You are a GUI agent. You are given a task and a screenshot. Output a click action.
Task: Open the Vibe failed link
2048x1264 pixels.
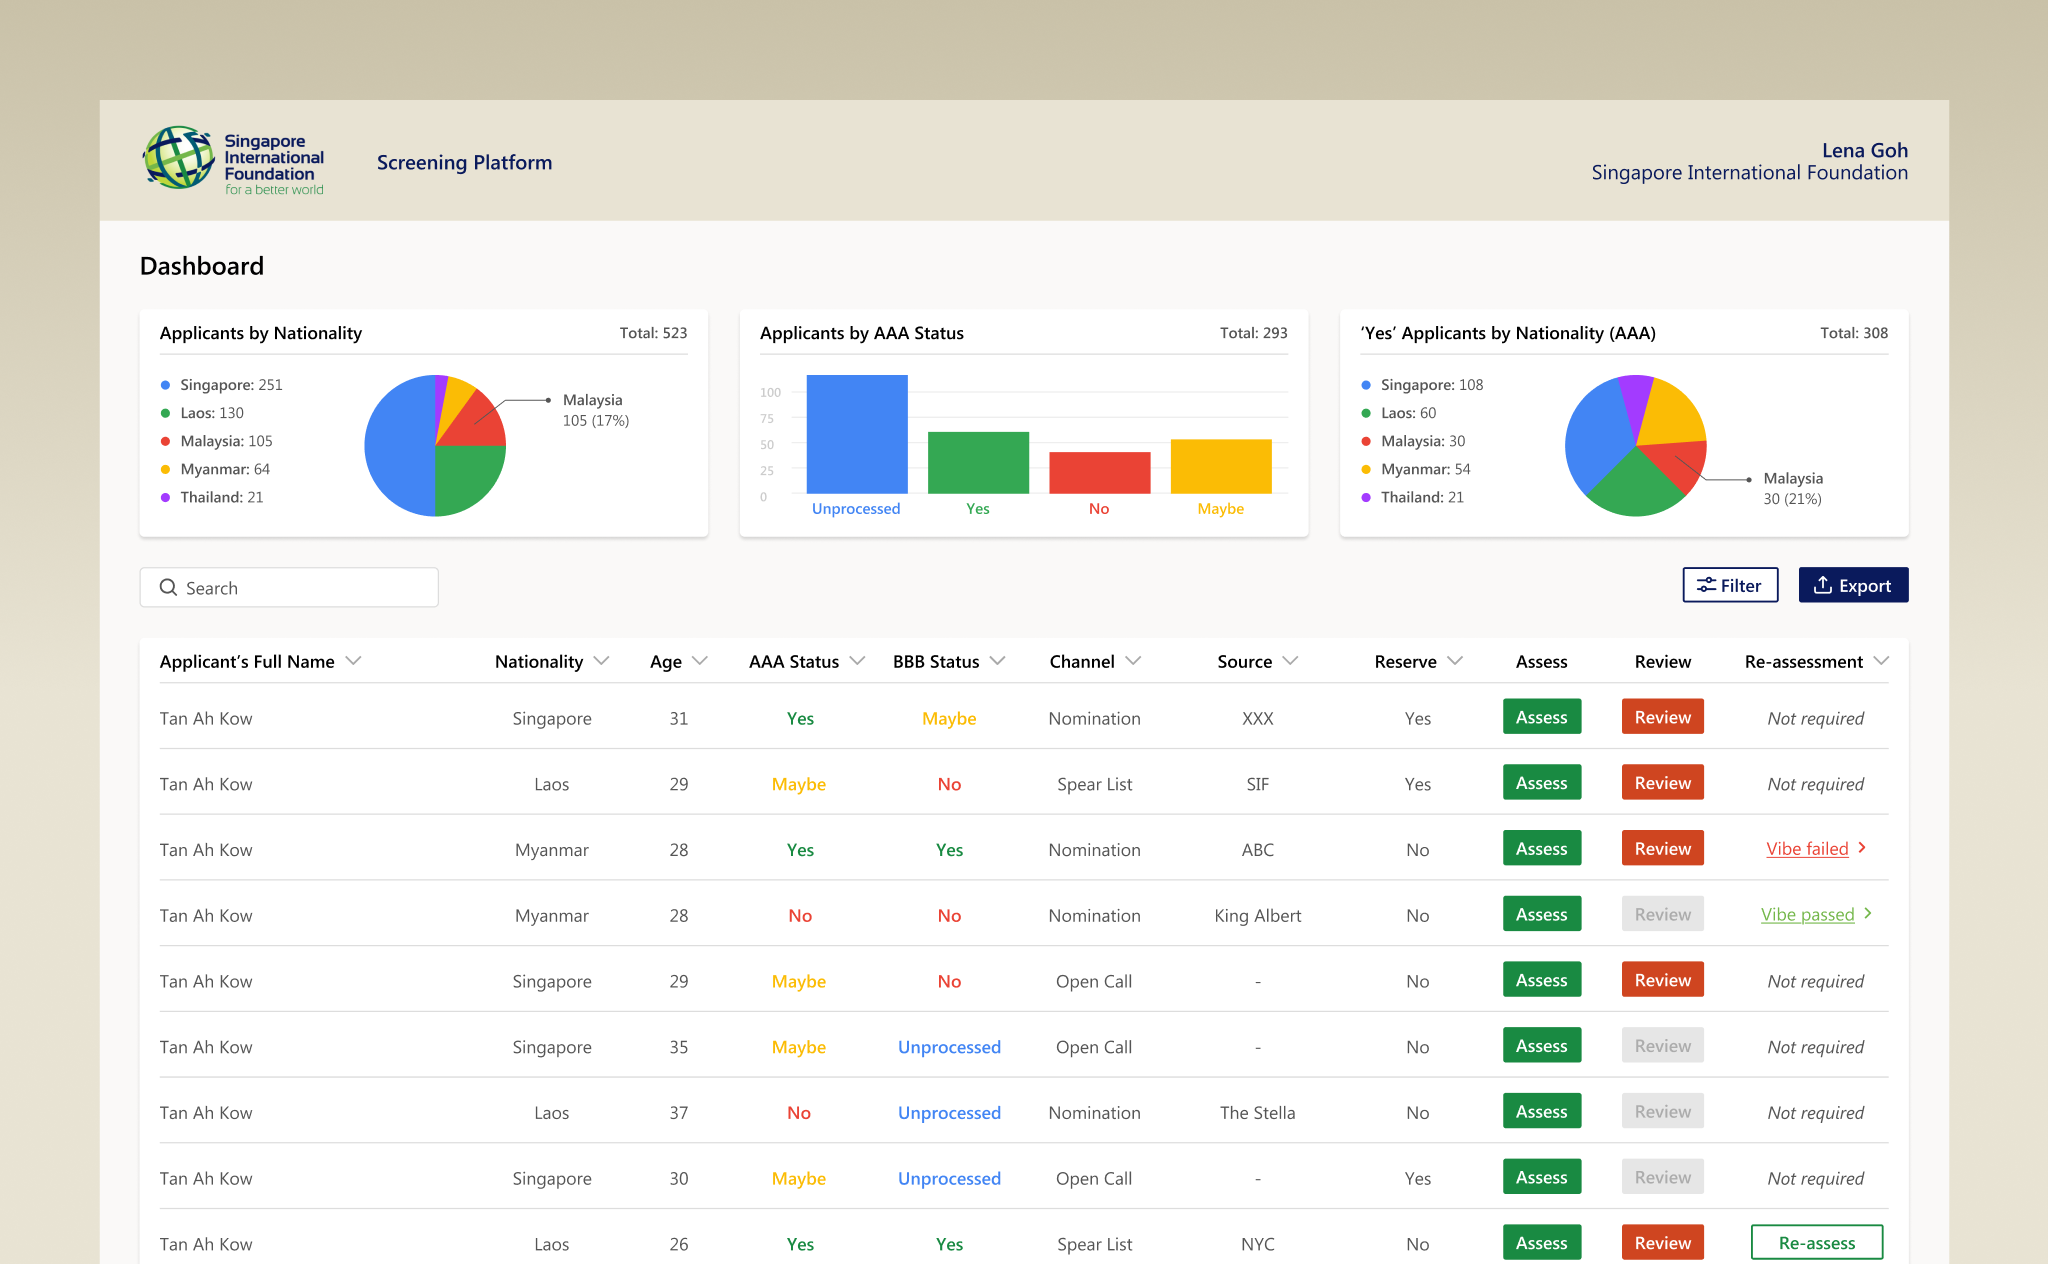(1807, 849)
